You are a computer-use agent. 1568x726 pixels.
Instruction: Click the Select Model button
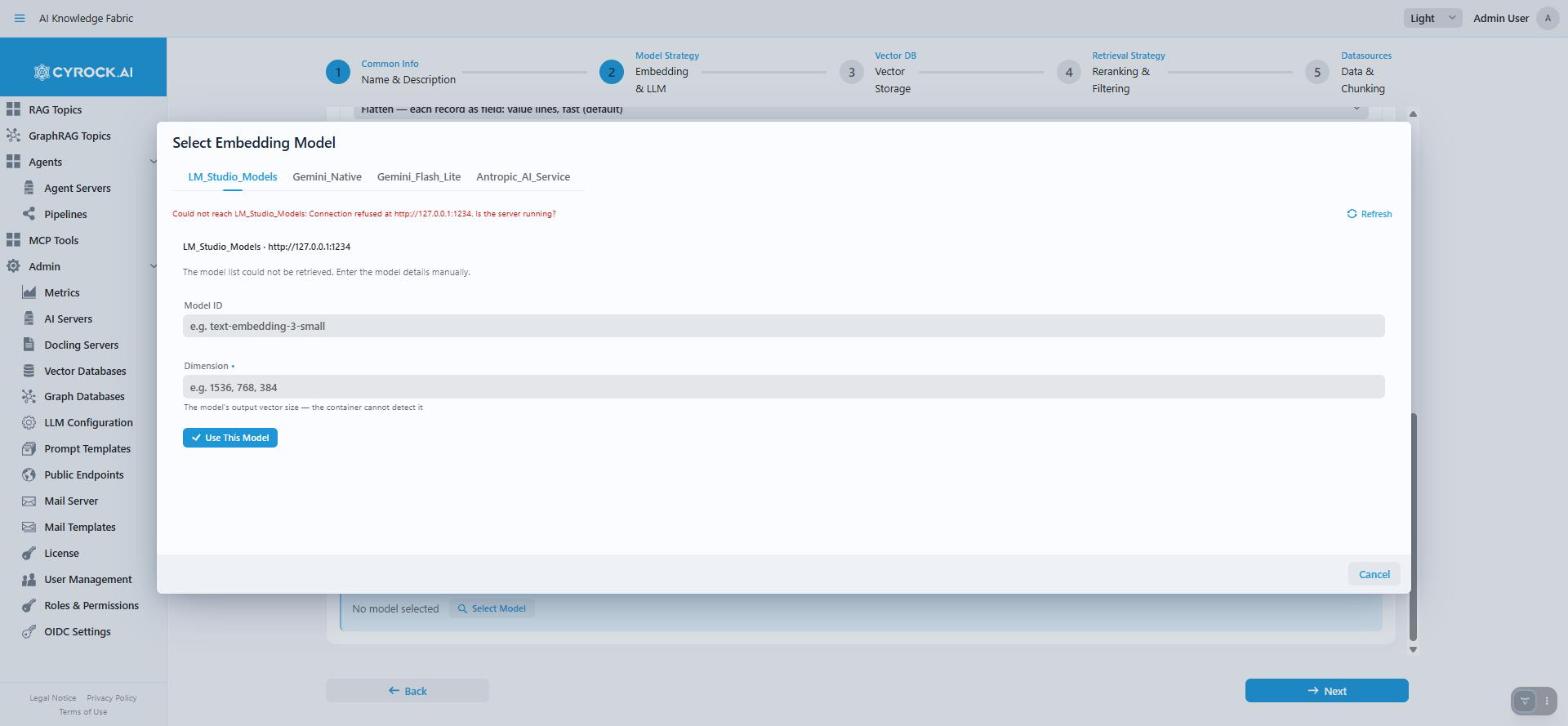pyautogui.click(x=491, y=608)
